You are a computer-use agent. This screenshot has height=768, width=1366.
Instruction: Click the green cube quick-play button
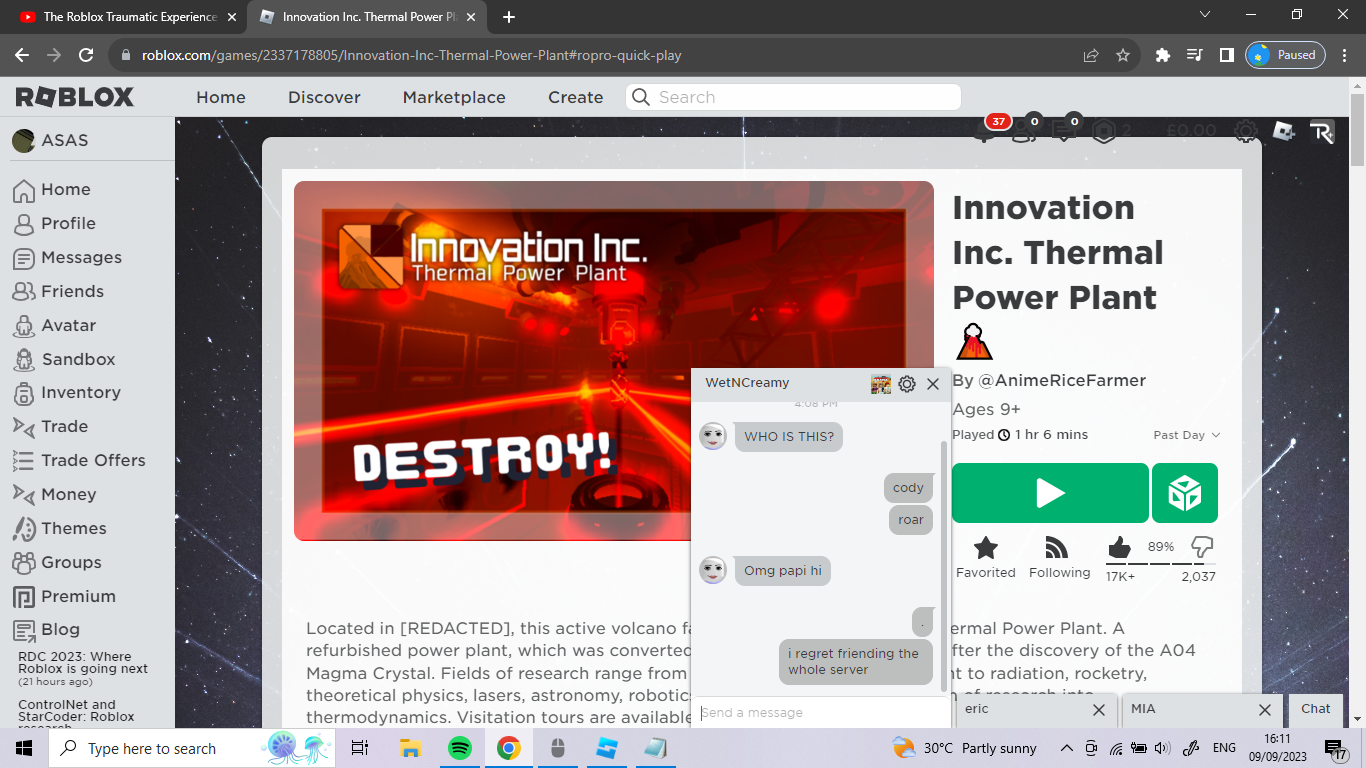pyautogui.click(x=1185, y=493)
